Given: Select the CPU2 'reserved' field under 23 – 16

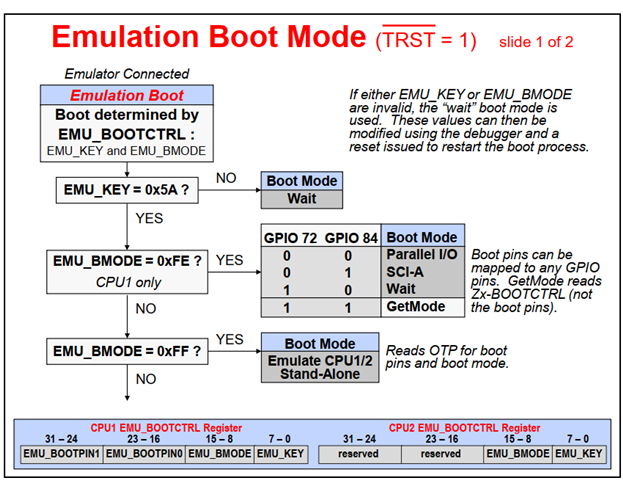Looking at the screenshot, I should pyautogui.click(x=443, y=454).
